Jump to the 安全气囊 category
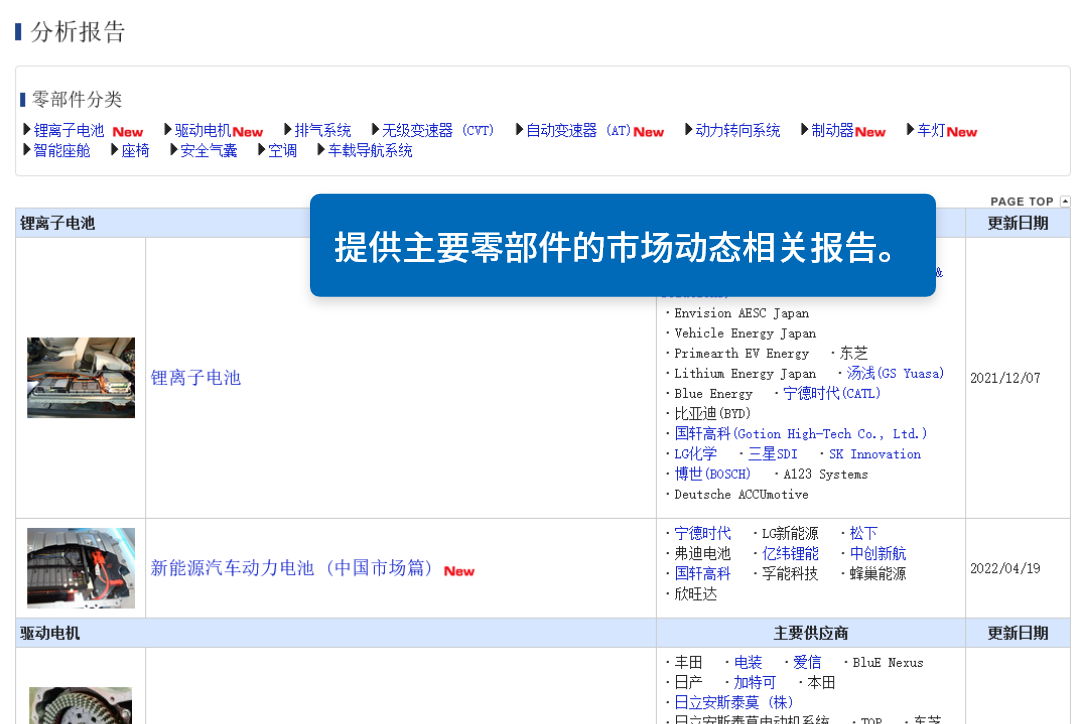The image size is (1086, 724). (x=208, y=150)
